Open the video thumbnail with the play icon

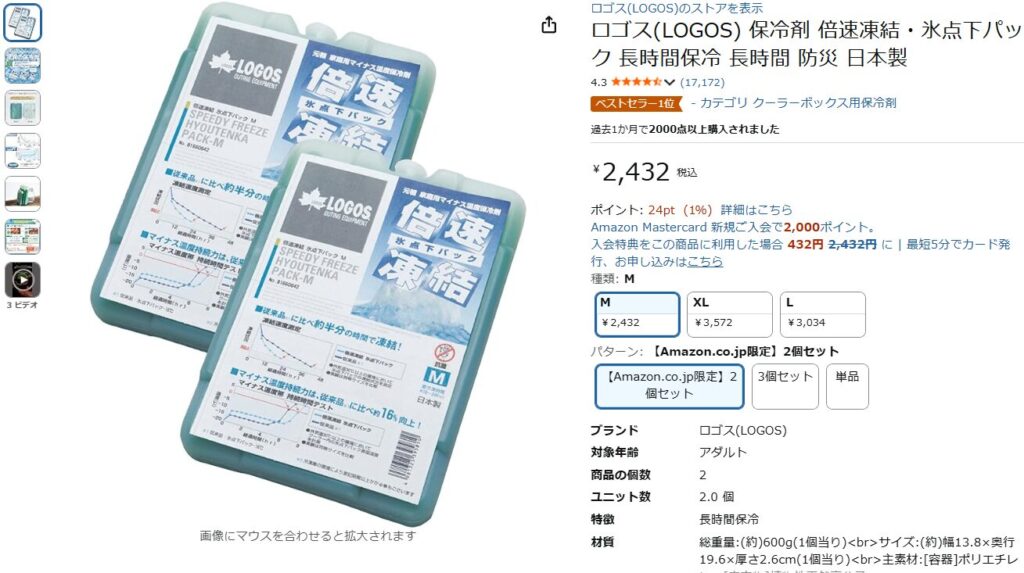23,280
